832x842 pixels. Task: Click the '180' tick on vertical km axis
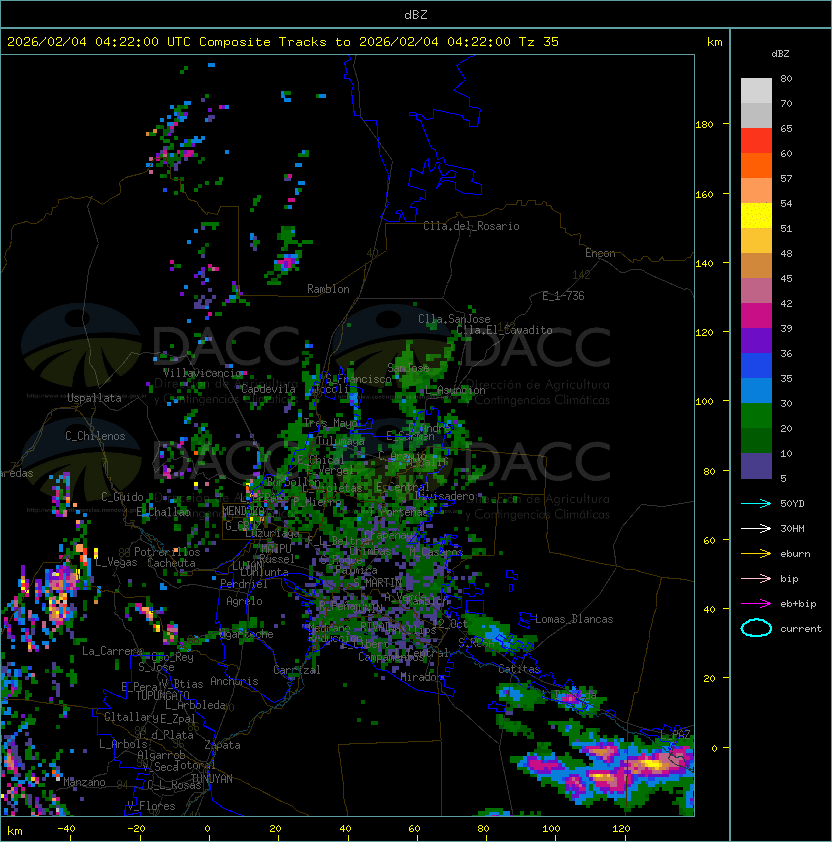click(x=704, y=125)
